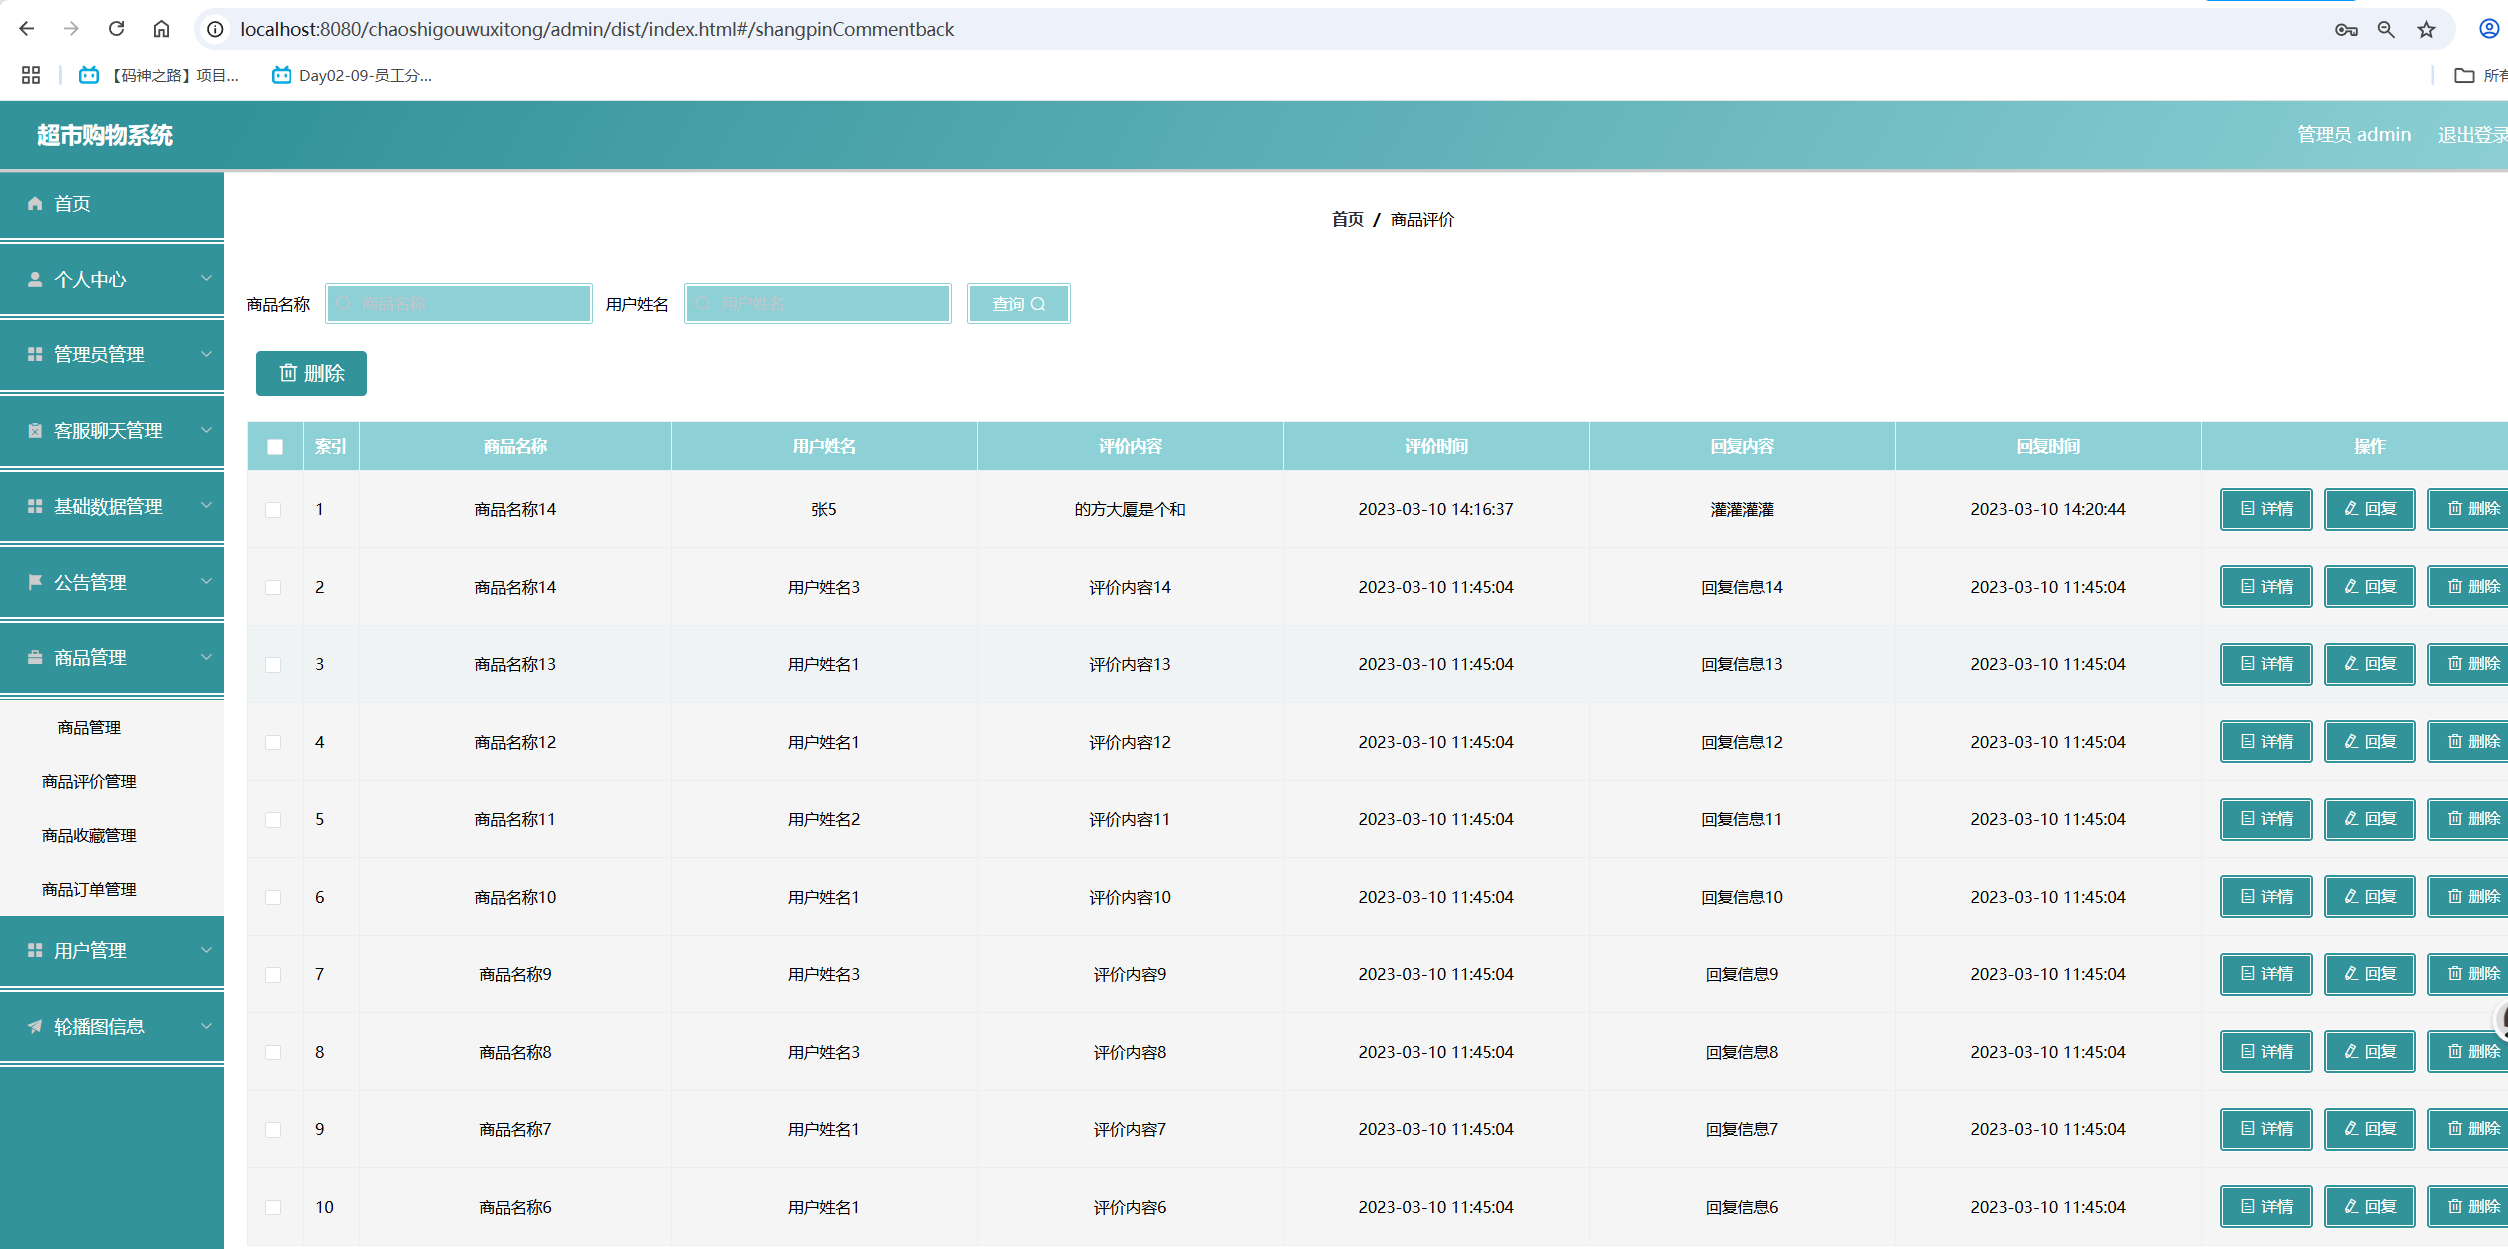This screenshot has height=1249, width=2508.
Task: Select the 首页 sidebar menu label
Action: pyautogui.click(x=72, y=203)
